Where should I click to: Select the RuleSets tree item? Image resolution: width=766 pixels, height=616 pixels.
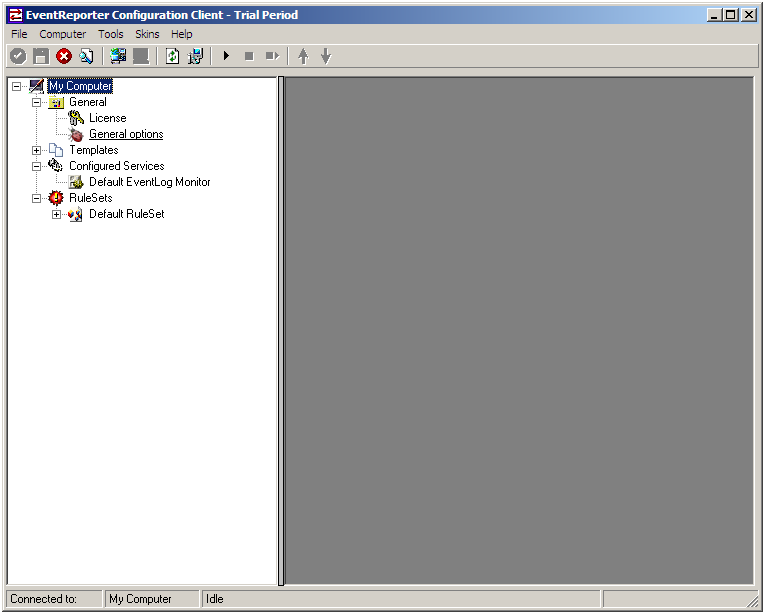click(91, 198)
